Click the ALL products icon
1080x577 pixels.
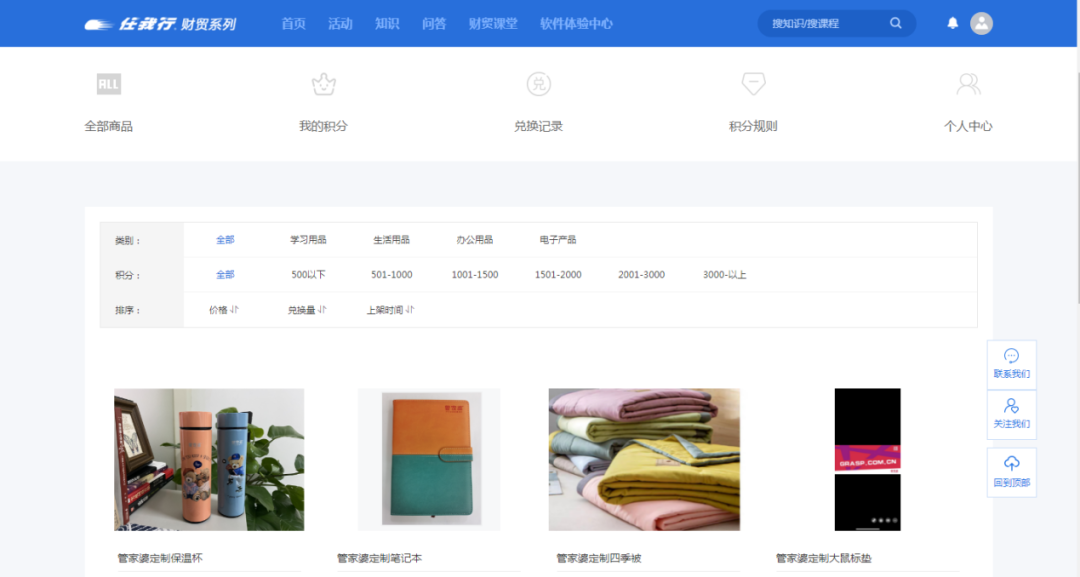(x=108, y=85)
